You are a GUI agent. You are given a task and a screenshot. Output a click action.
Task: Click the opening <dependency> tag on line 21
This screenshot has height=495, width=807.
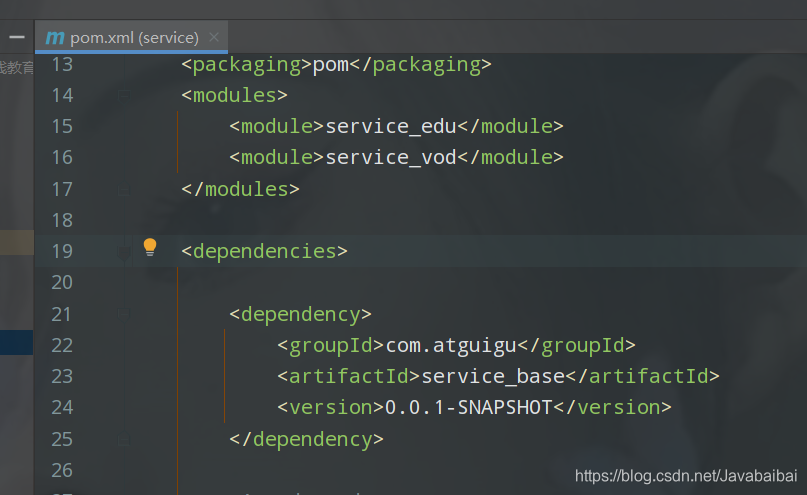pos(300,314)
